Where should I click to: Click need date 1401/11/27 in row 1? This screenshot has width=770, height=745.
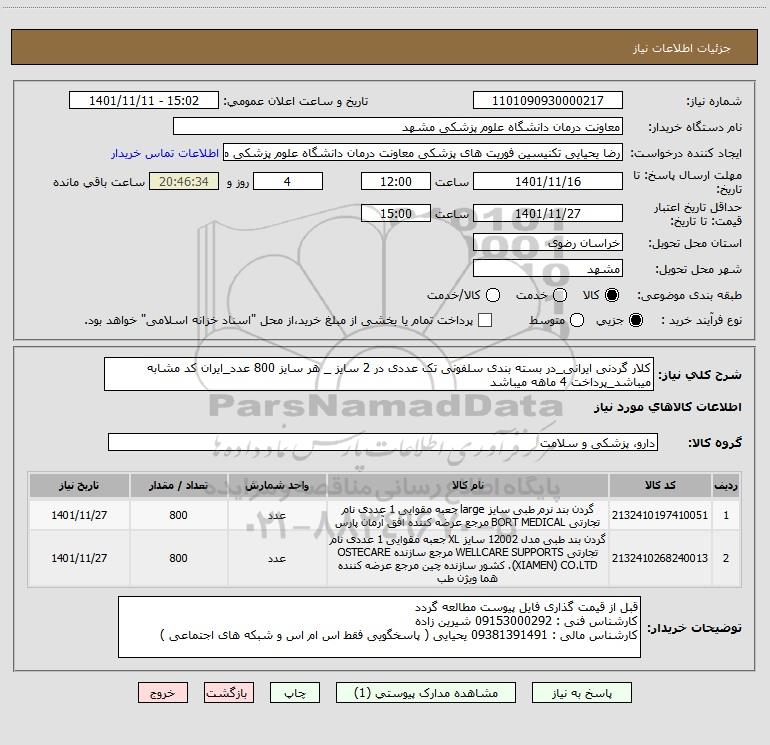[x=79, y=515]
